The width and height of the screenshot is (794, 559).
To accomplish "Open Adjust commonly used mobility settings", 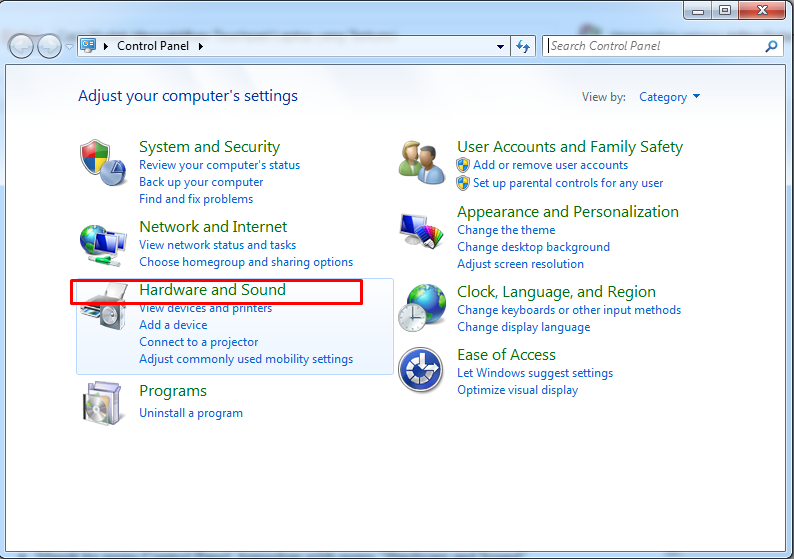I will (x=246, y=360).
